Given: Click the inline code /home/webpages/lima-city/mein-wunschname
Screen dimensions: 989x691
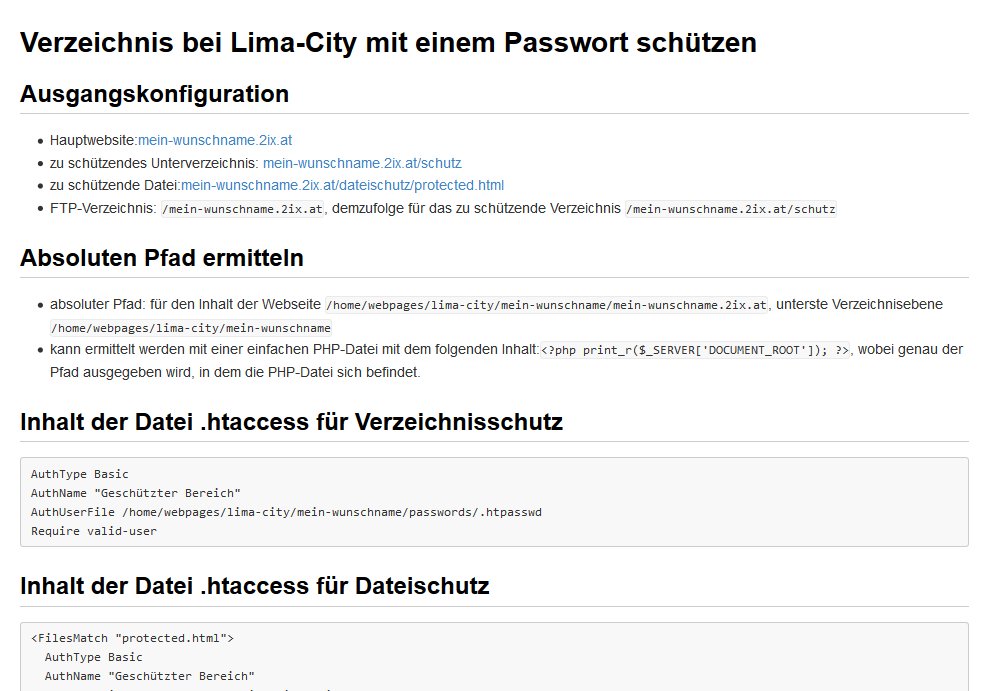Looking at the screenshot, I should 191,328.
